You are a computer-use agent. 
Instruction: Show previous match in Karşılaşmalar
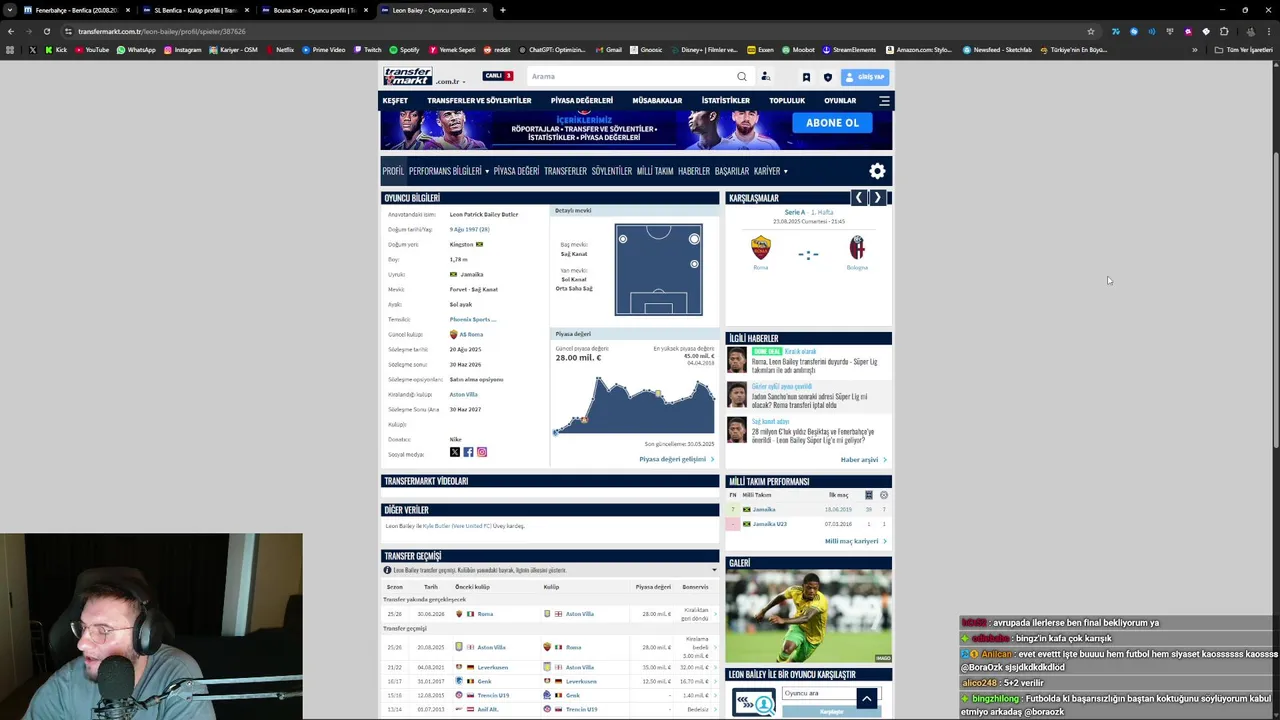[858, 198]
